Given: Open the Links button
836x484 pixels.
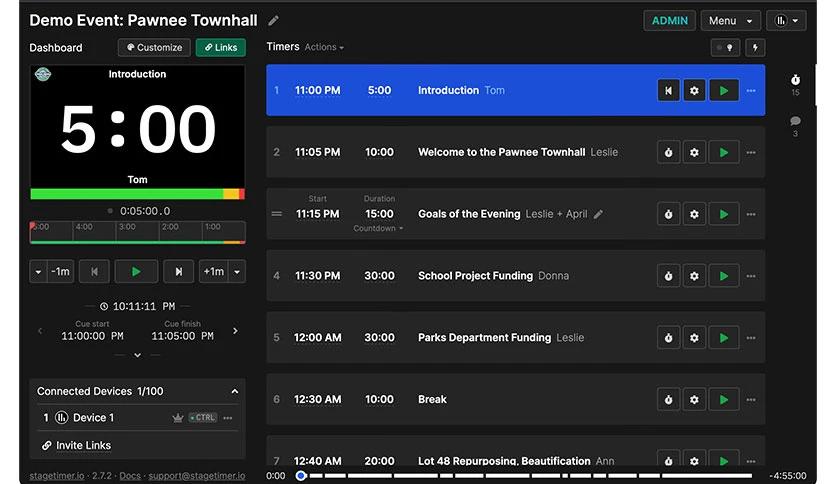Looking at the screenshot, I should [221, 47].
